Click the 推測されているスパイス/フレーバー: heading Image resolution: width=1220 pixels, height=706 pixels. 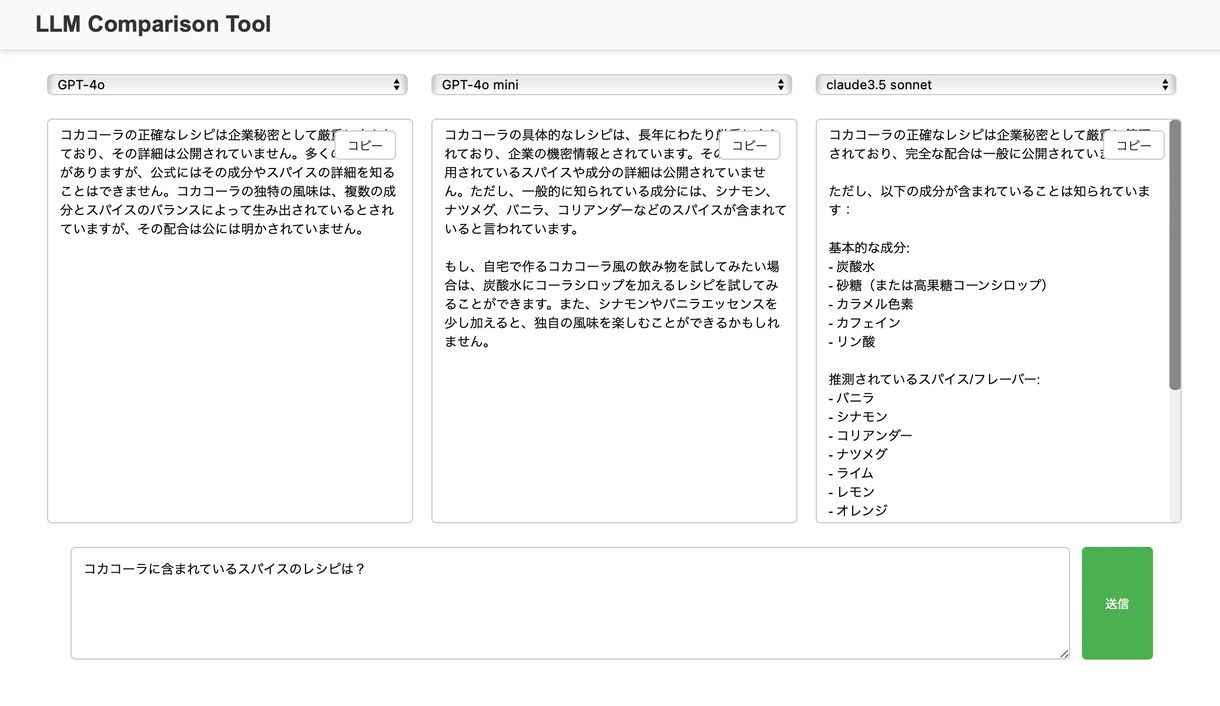(934, 380)
